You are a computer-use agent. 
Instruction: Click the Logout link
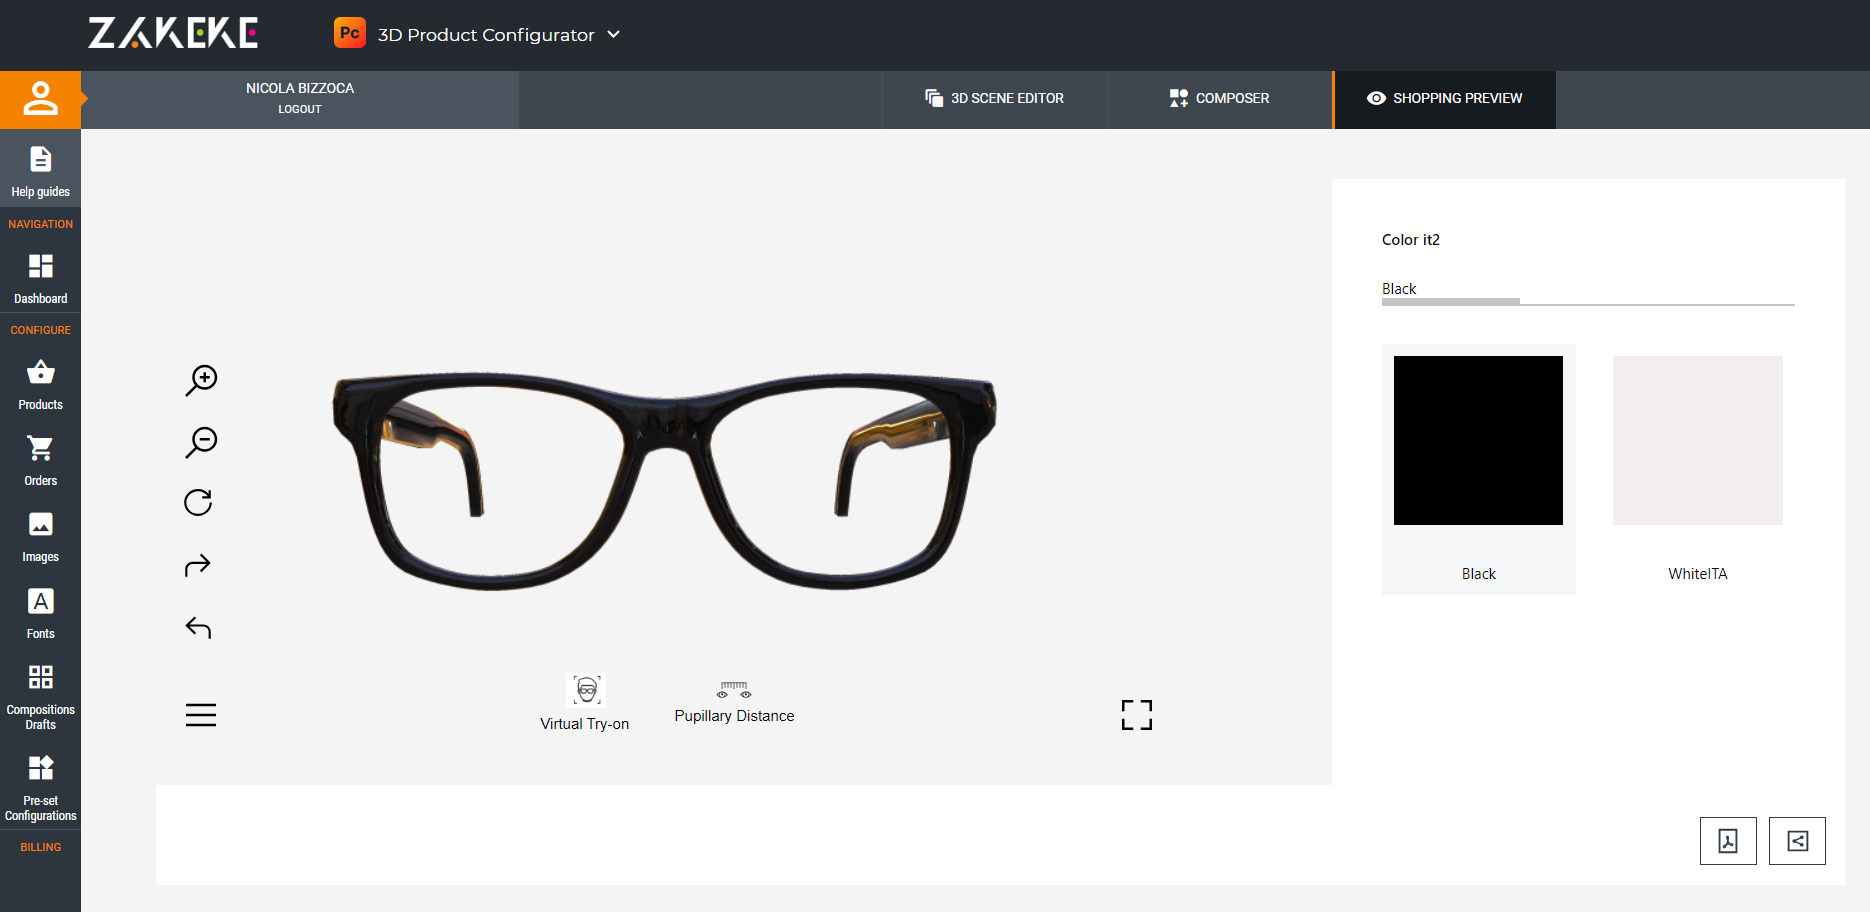coord(300,109)
